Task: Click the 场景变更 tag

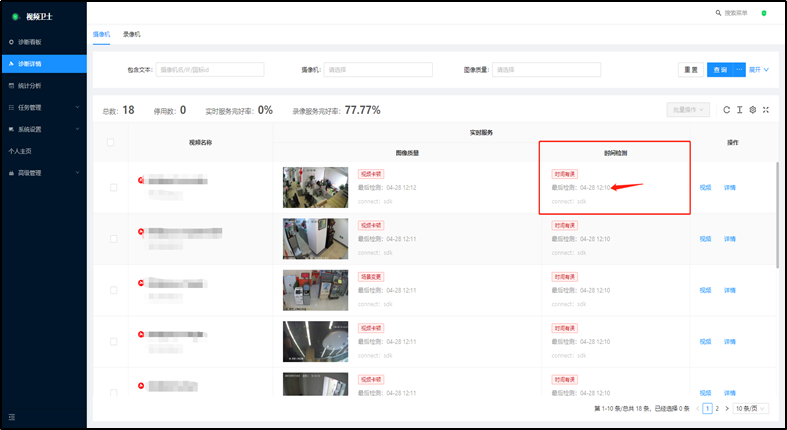Action: [371, 276]
